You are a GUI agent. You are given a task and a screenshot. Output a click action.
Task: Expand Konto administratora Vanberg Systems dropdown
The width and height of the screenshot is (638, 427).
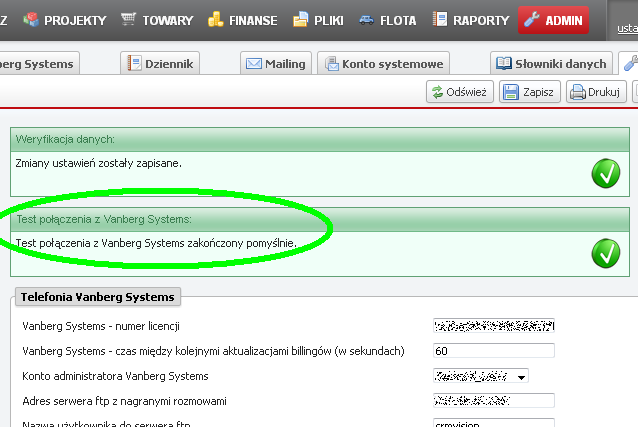pos(522,377)
